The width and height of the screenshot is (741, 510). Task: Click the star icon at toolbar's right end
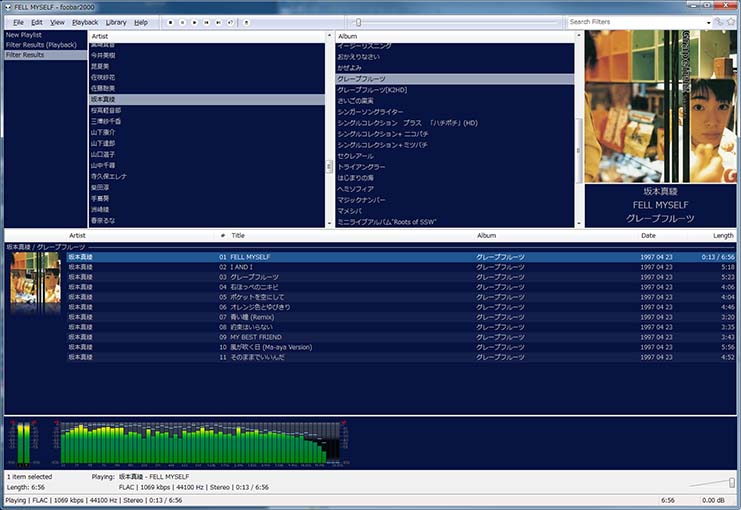[x=732, y=22]
